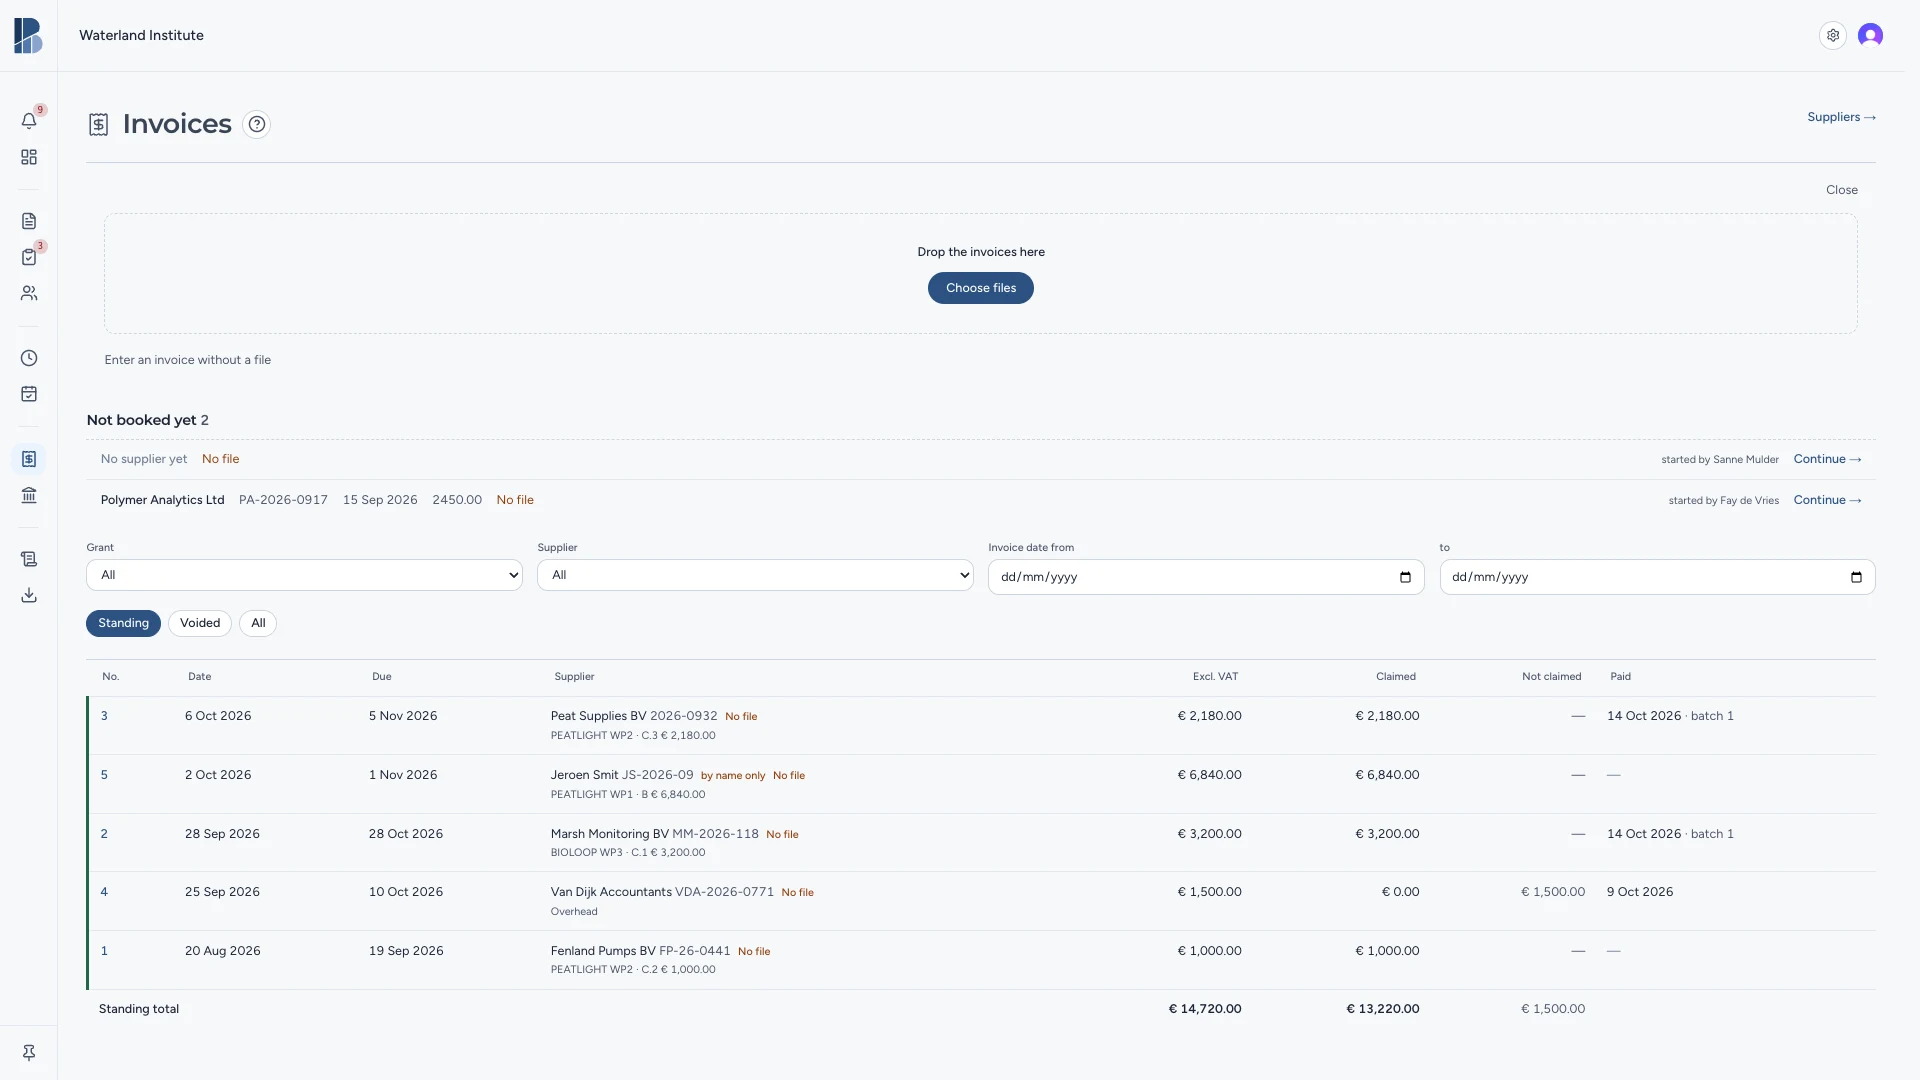The image size is (1920, 1080).
Task: Select the invoices receipt icon in sidebar
Action: (29, 459)
